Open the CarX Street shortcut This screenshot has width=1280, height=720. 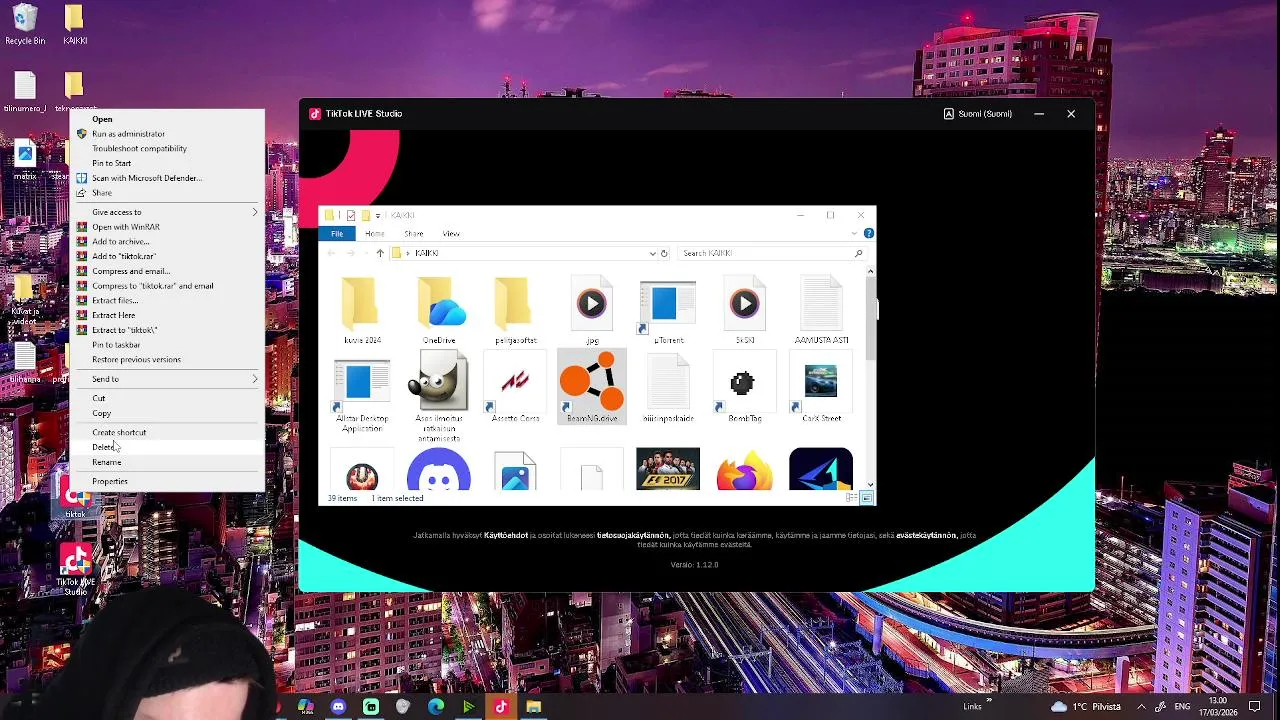821,386
